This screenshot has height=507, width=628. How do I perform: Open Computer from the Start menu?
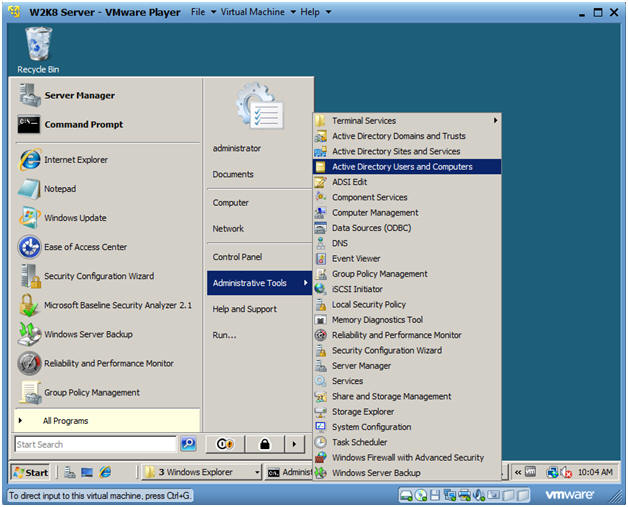231,203
